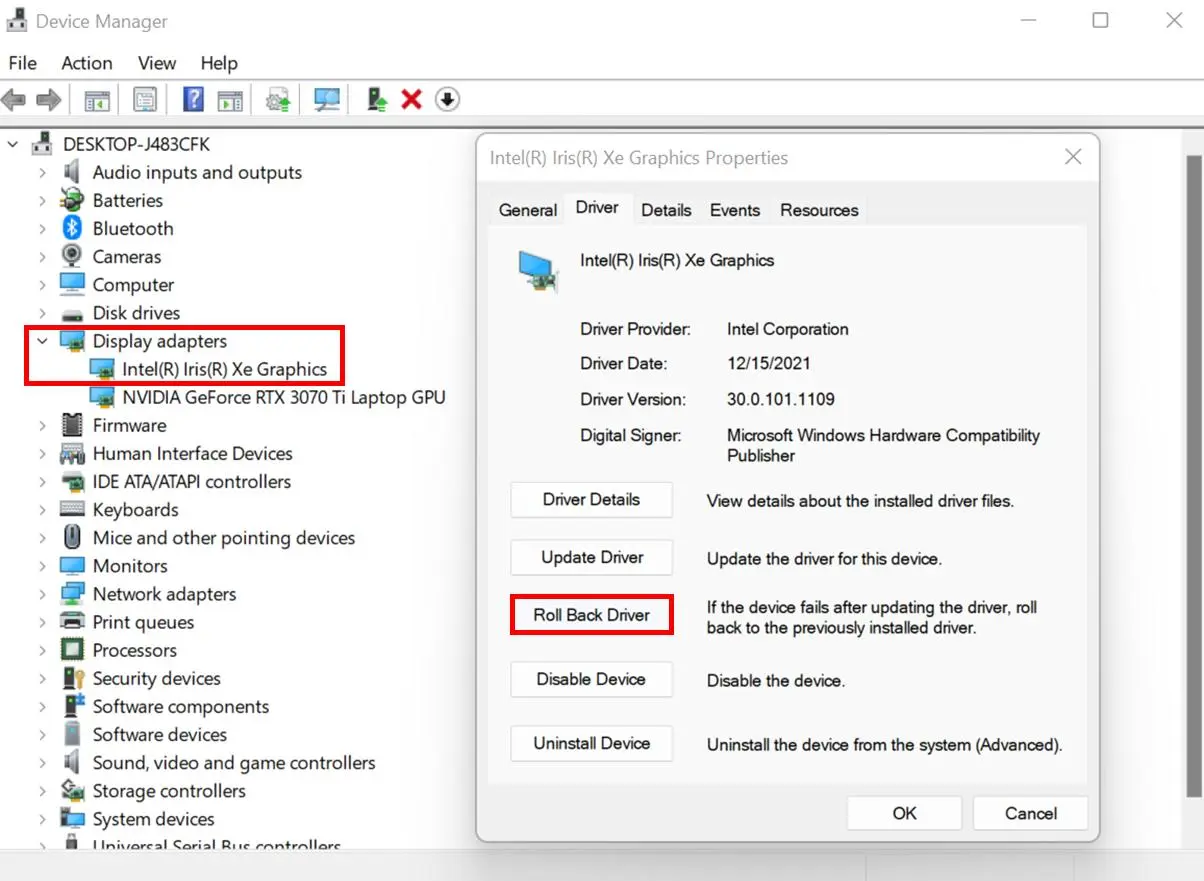
Task: Click the Driver Details button
Action: (x=591, y=499)
